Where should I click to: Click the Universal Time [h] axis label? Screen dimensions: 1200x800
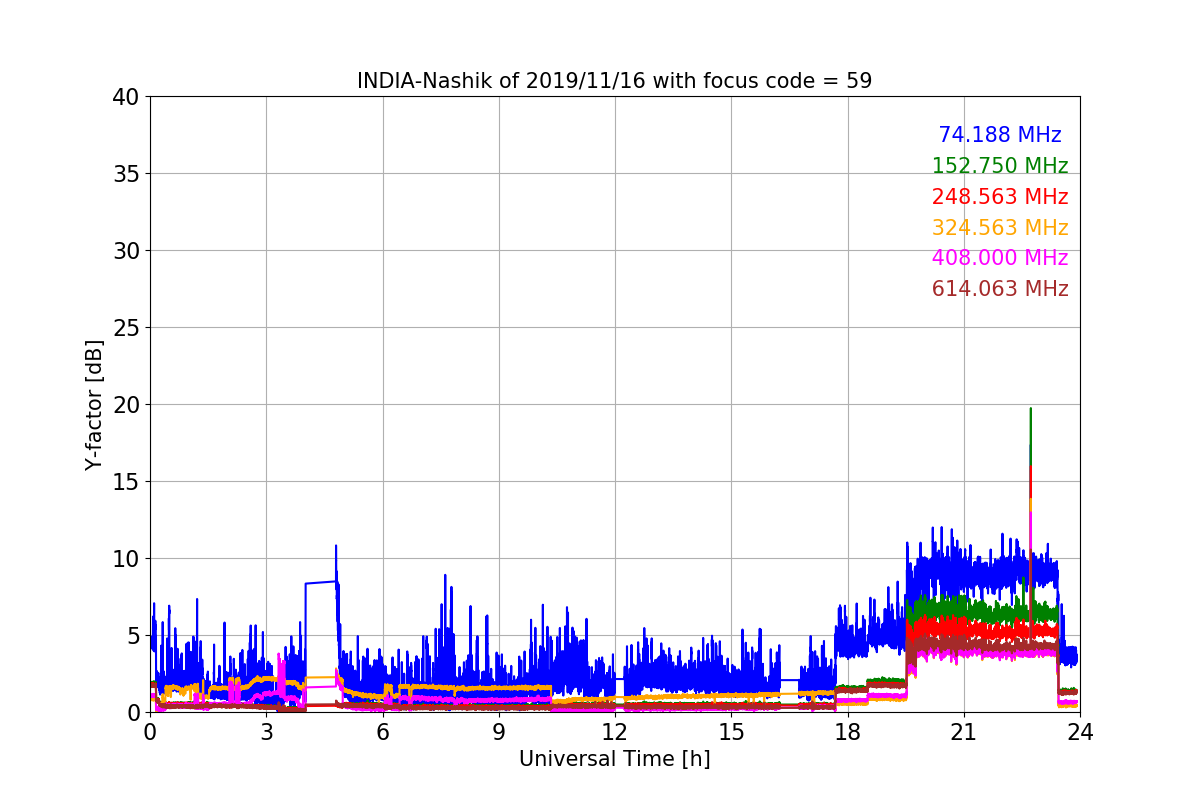[x=614, y=759]
